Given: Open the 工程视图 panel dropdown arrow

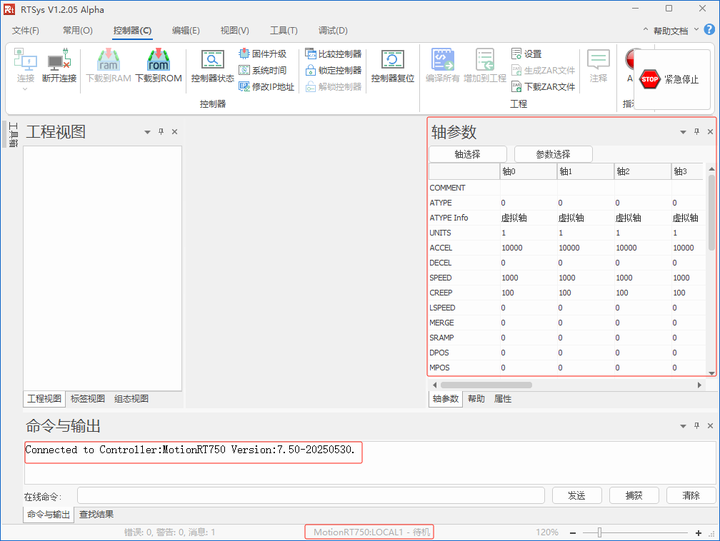Looking at the screenshot, I should (147, 132).
